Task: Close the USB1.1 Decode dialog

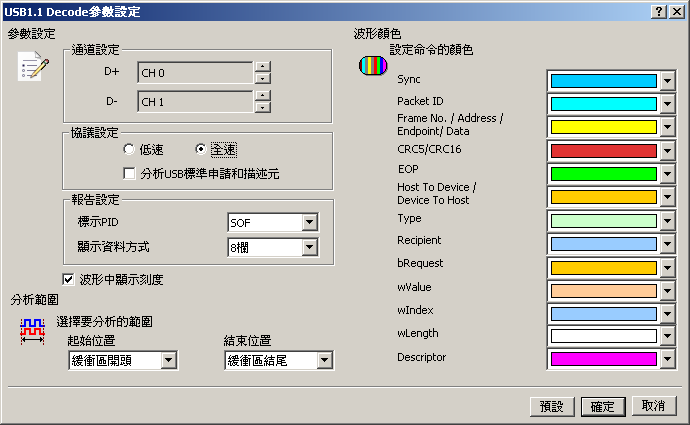Action: point(677,12)
